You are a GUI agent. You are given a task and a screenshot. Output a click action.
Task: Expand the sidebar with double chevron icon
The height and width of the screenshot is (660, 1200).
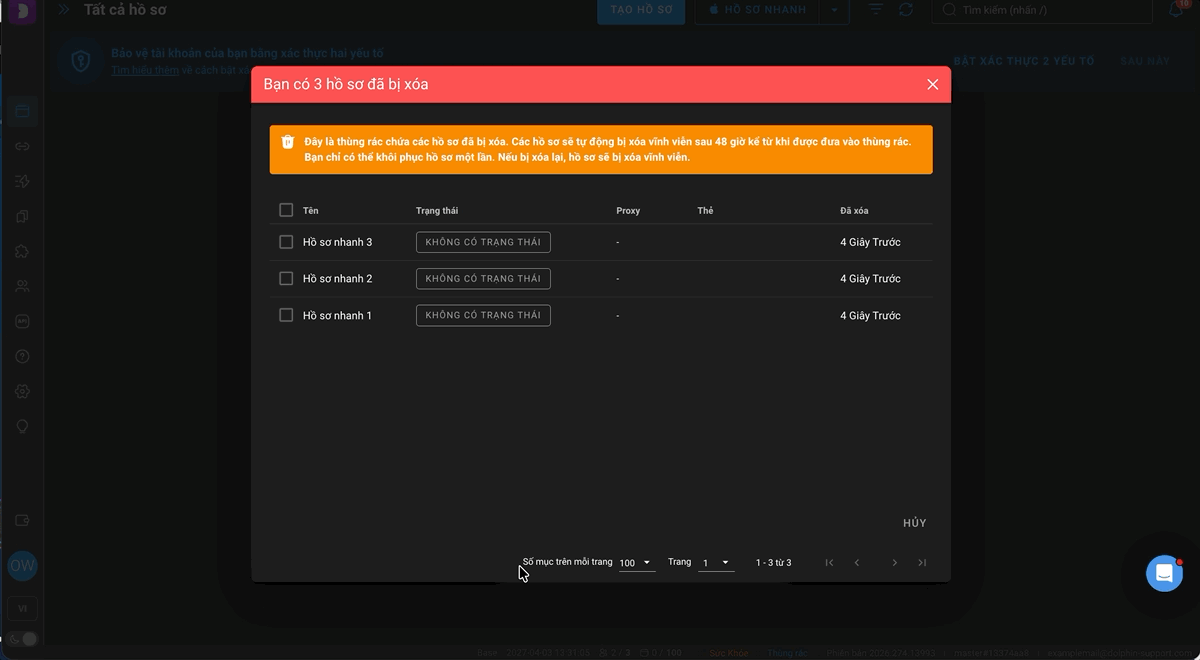pos(64,10)
